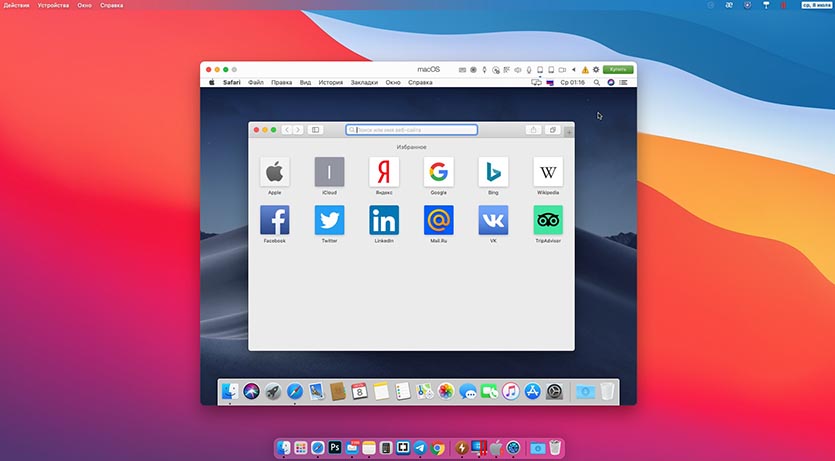The image size is (835, 461).
Task: Open Launchpad rocket in guest dock
Action: point(273,391)
